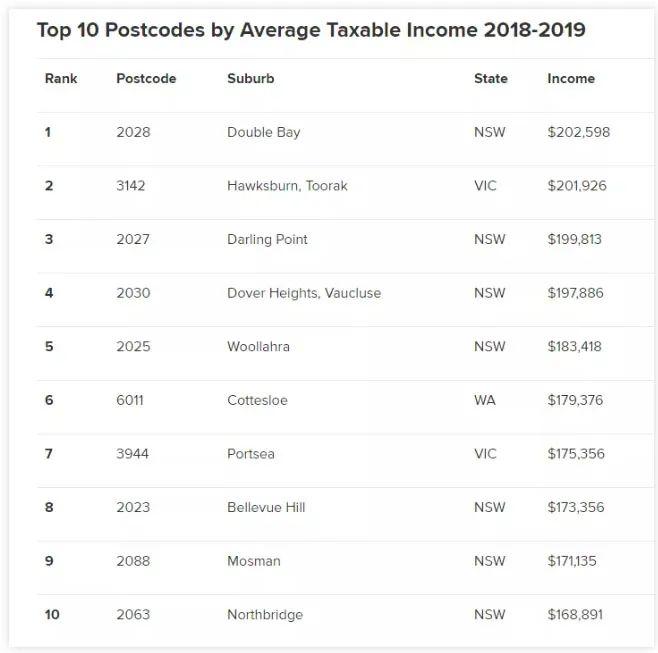The width and height of the screenshot is (658, 653).
Task: Click the Darling Point suburb name
Action: tap(267, 239)
